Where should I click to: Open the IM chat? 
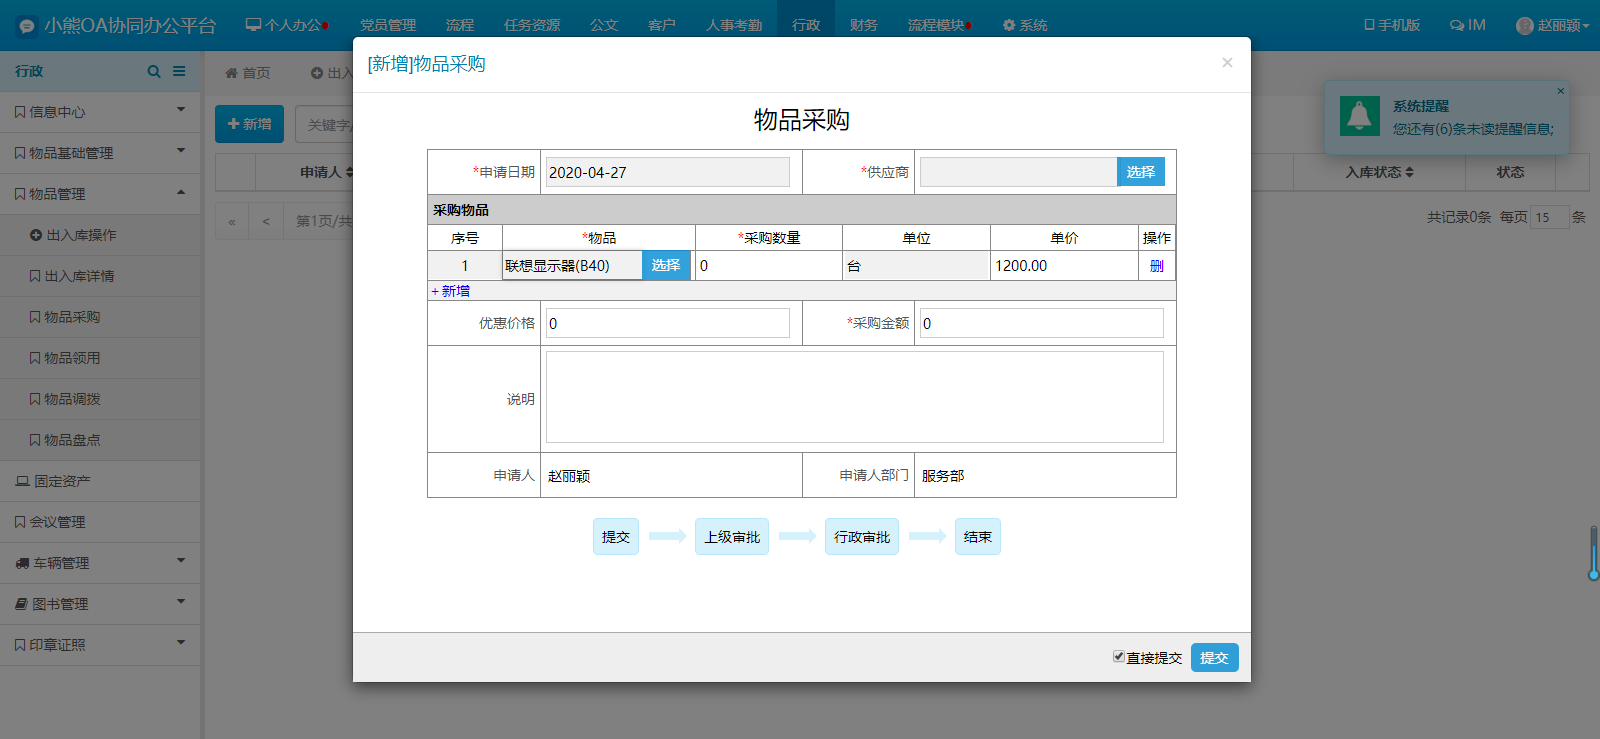1468,25
